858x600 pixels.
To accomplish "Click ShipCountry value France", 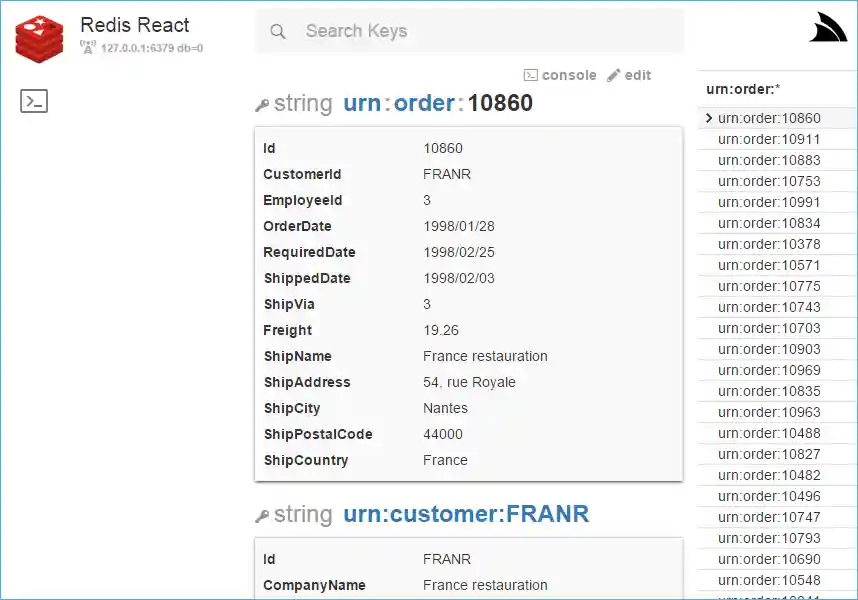I will point(445,460).
